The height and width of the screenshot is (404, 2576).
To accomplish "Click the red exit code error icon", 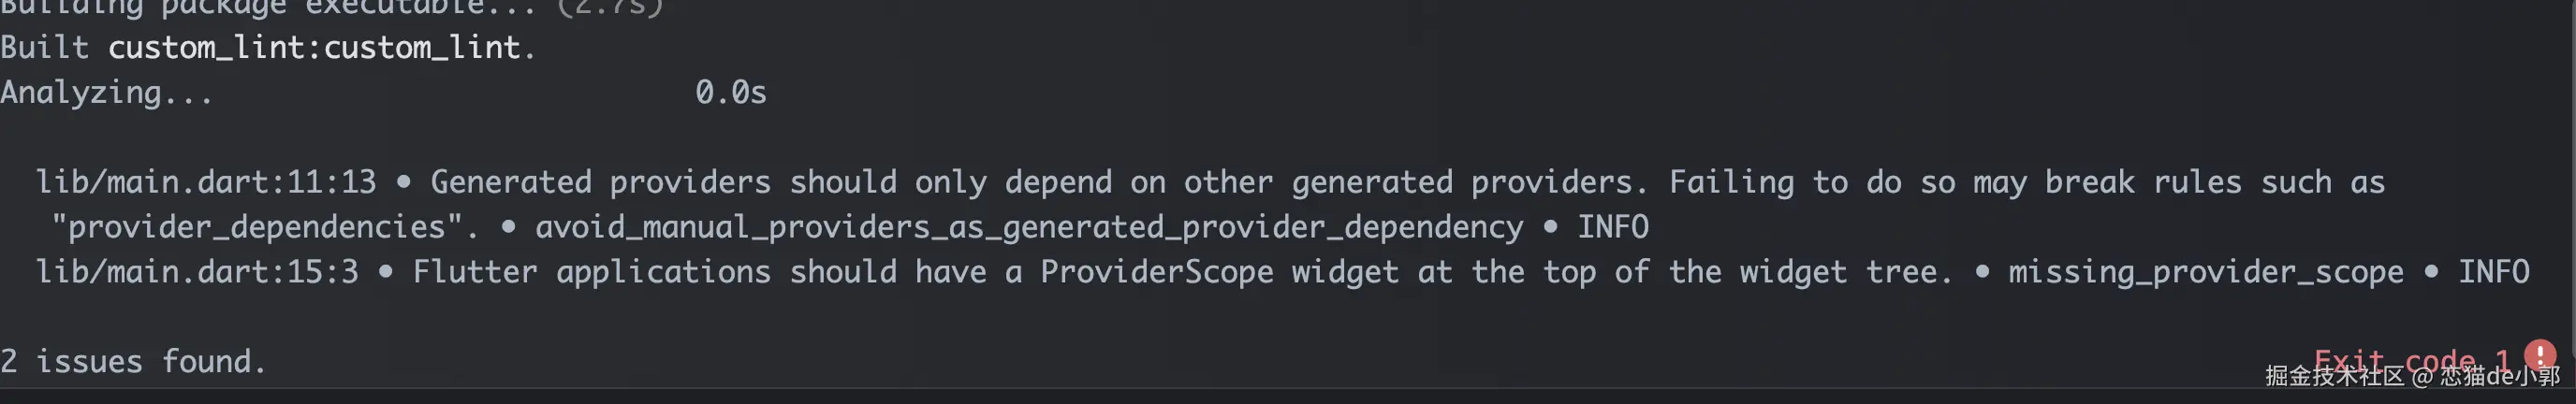I will pyautogui.click(x=2540, y=354).
